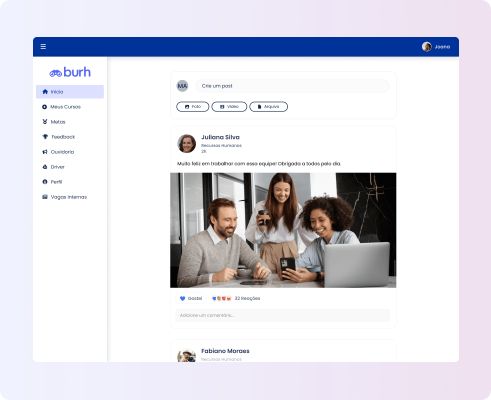The image size is (491, 400).
Task: Open the 32 Reações link
Action: 247,298
